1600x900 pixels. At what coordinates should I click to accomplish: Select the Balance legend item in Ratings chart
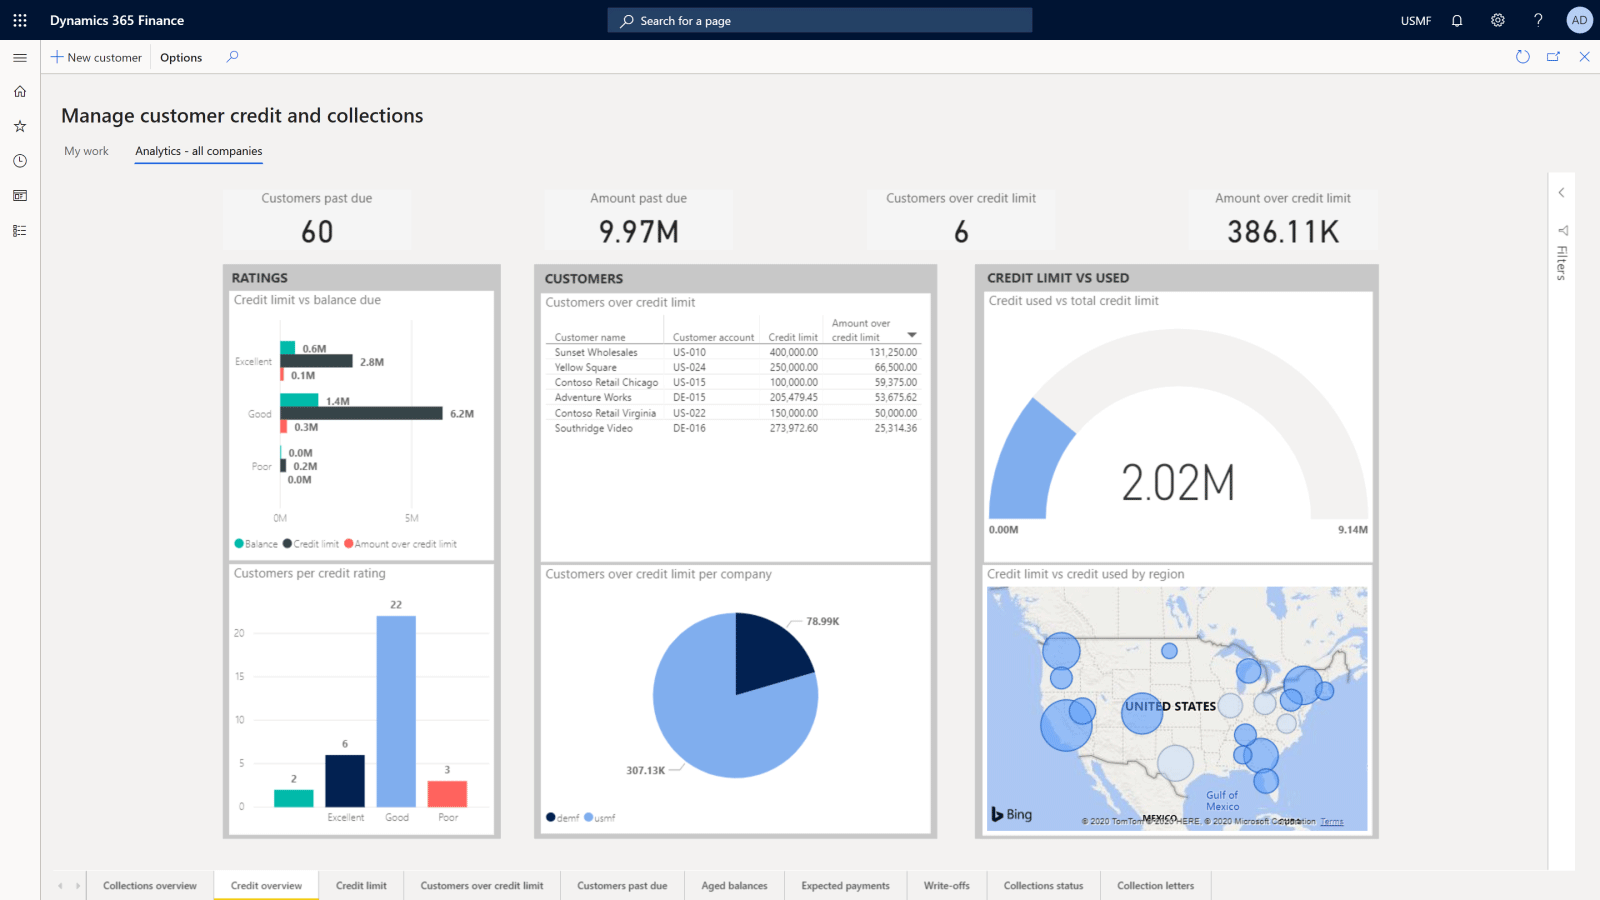pos(257,543)
